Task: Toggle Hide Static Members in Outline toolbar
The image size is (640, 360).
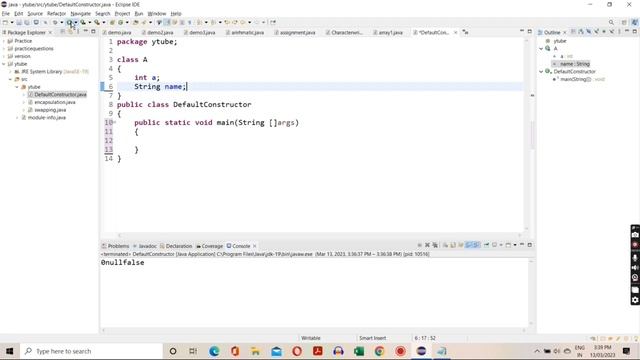Action: [x=596, y=32]
